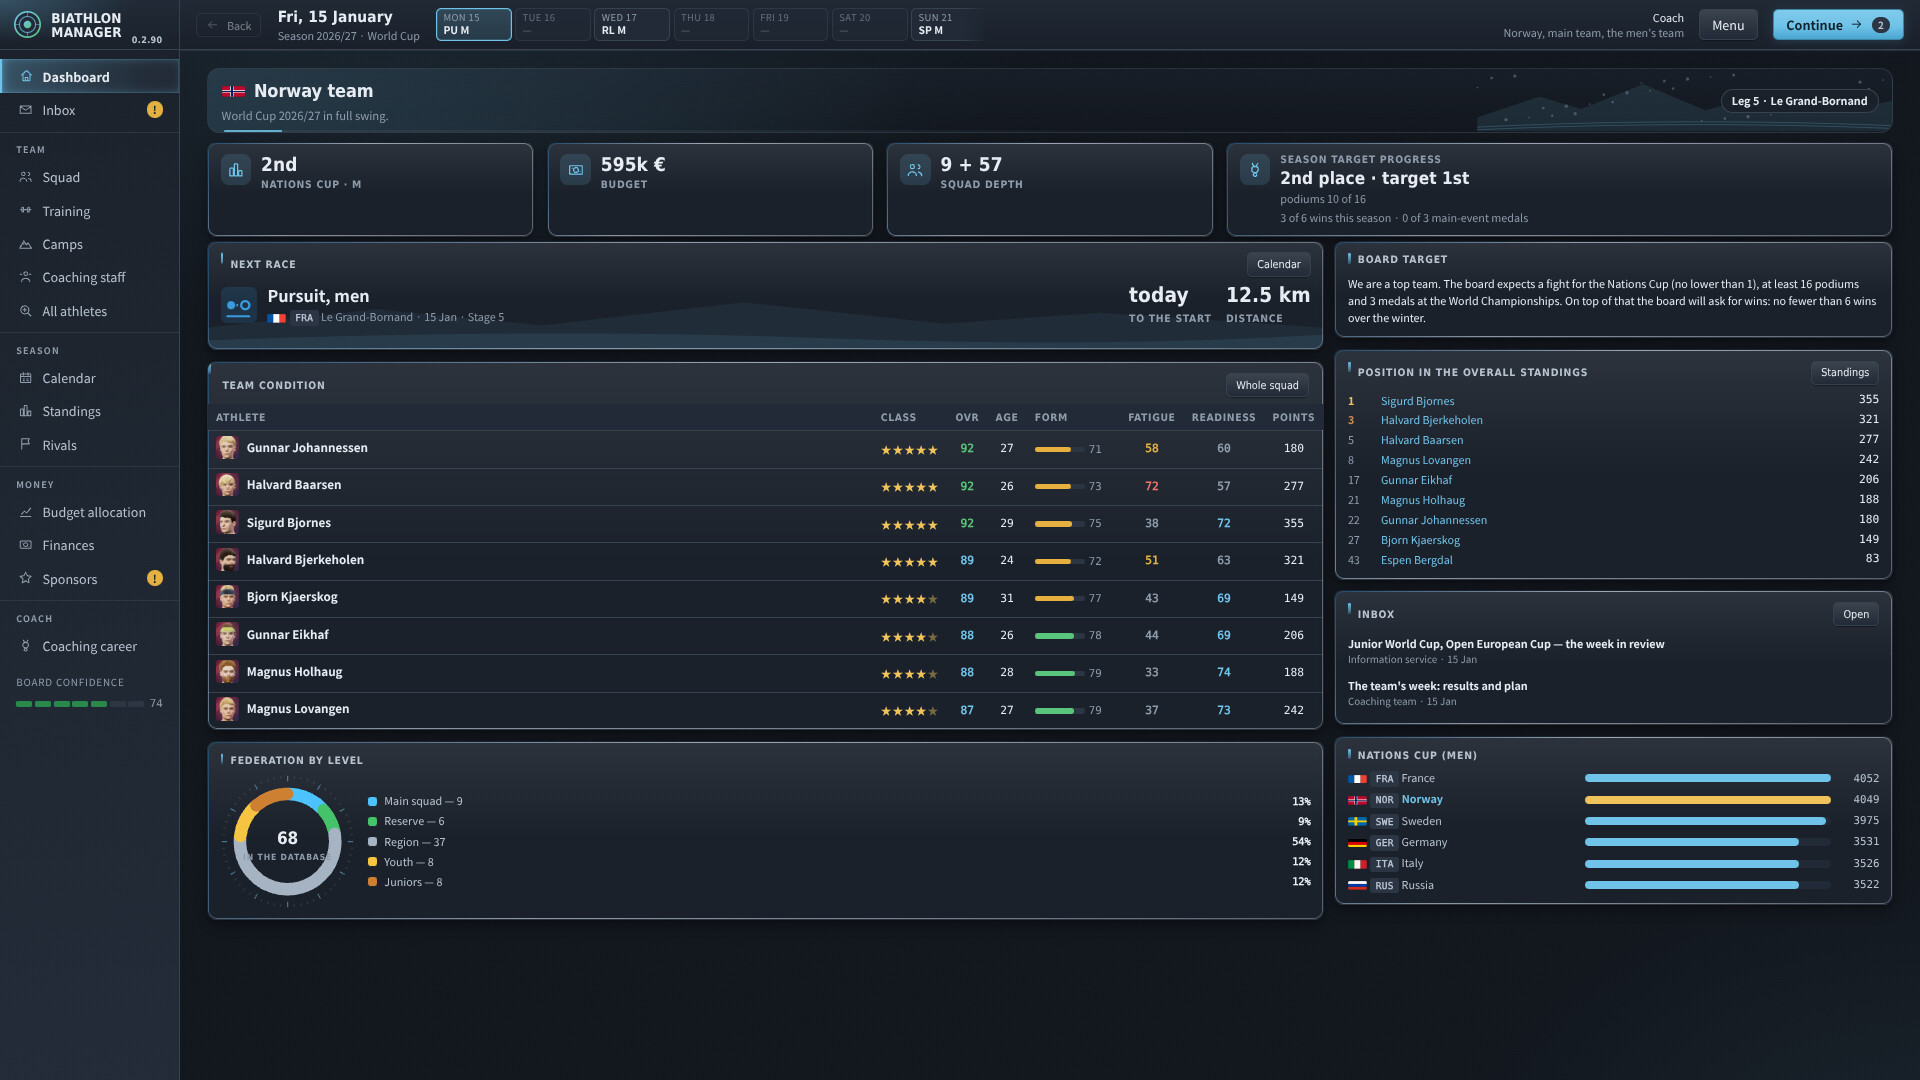Click the Rivals flag icon
The height and width of the screenshot is (1080, 1920).
pyautogui.click(x=26, y=445)
